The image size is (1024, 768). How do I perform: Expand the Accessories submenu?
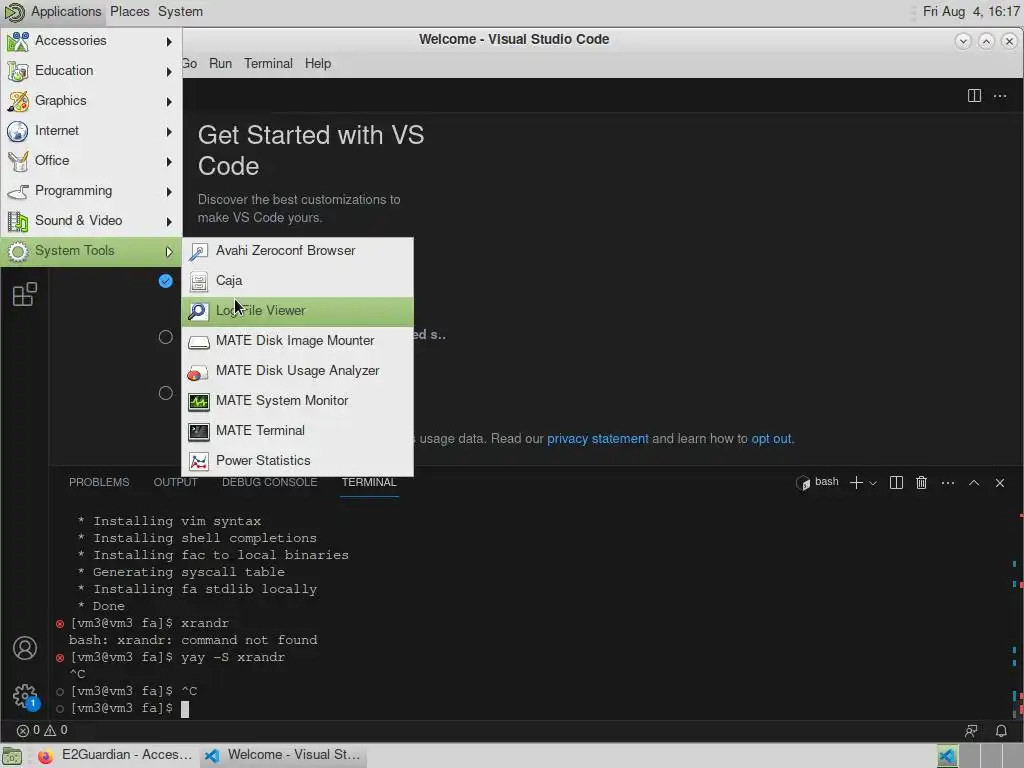point(91,40)
